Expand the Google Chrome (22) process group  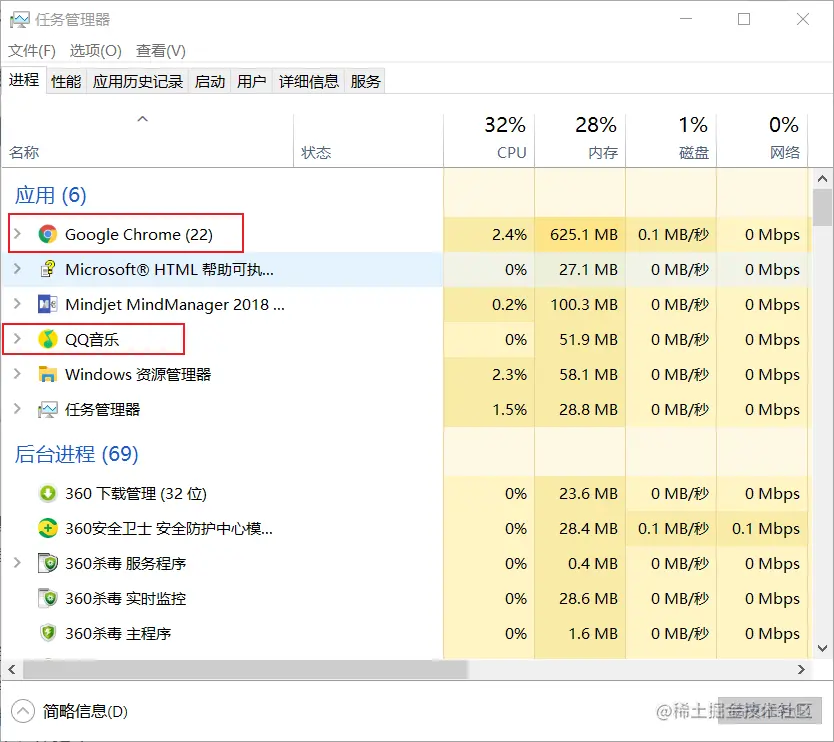click(18, 234)
